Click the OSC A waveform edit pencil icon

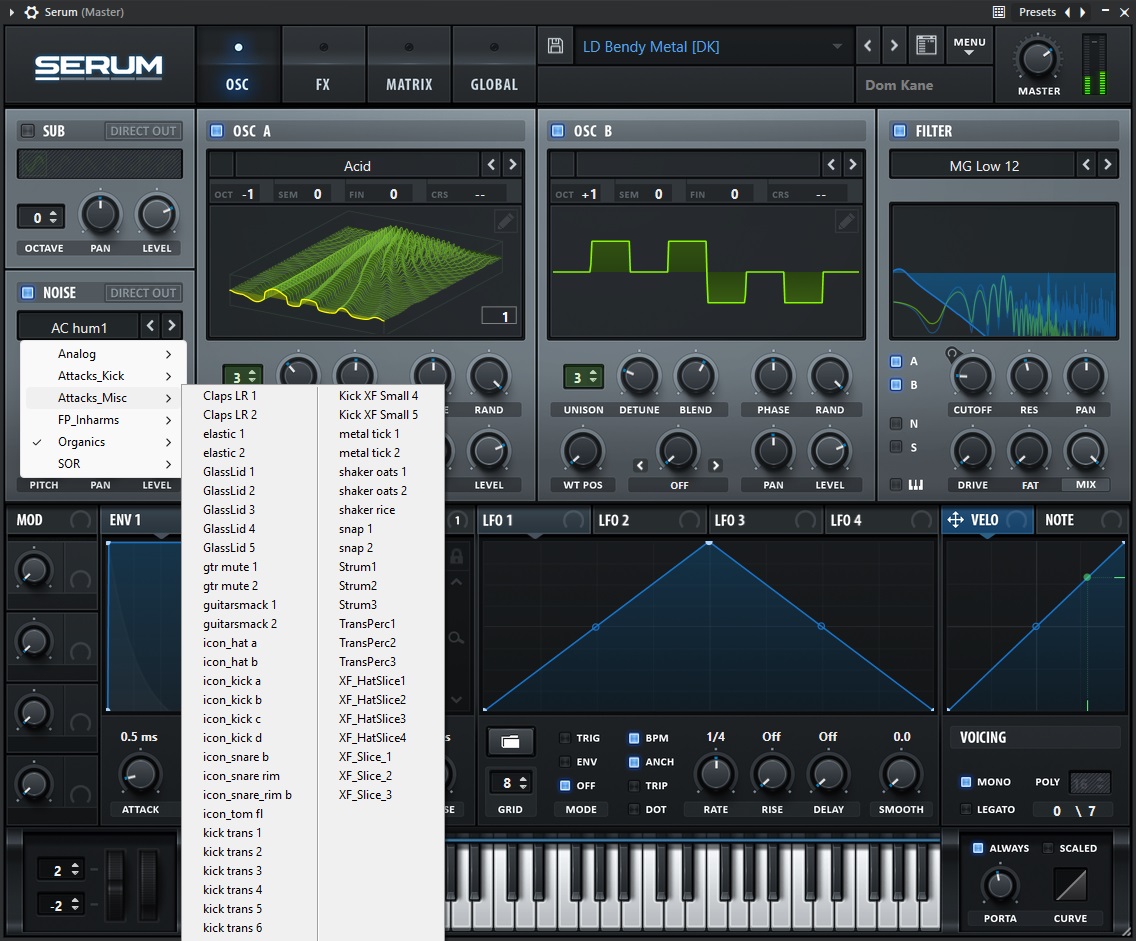click(x=506, y=221)
